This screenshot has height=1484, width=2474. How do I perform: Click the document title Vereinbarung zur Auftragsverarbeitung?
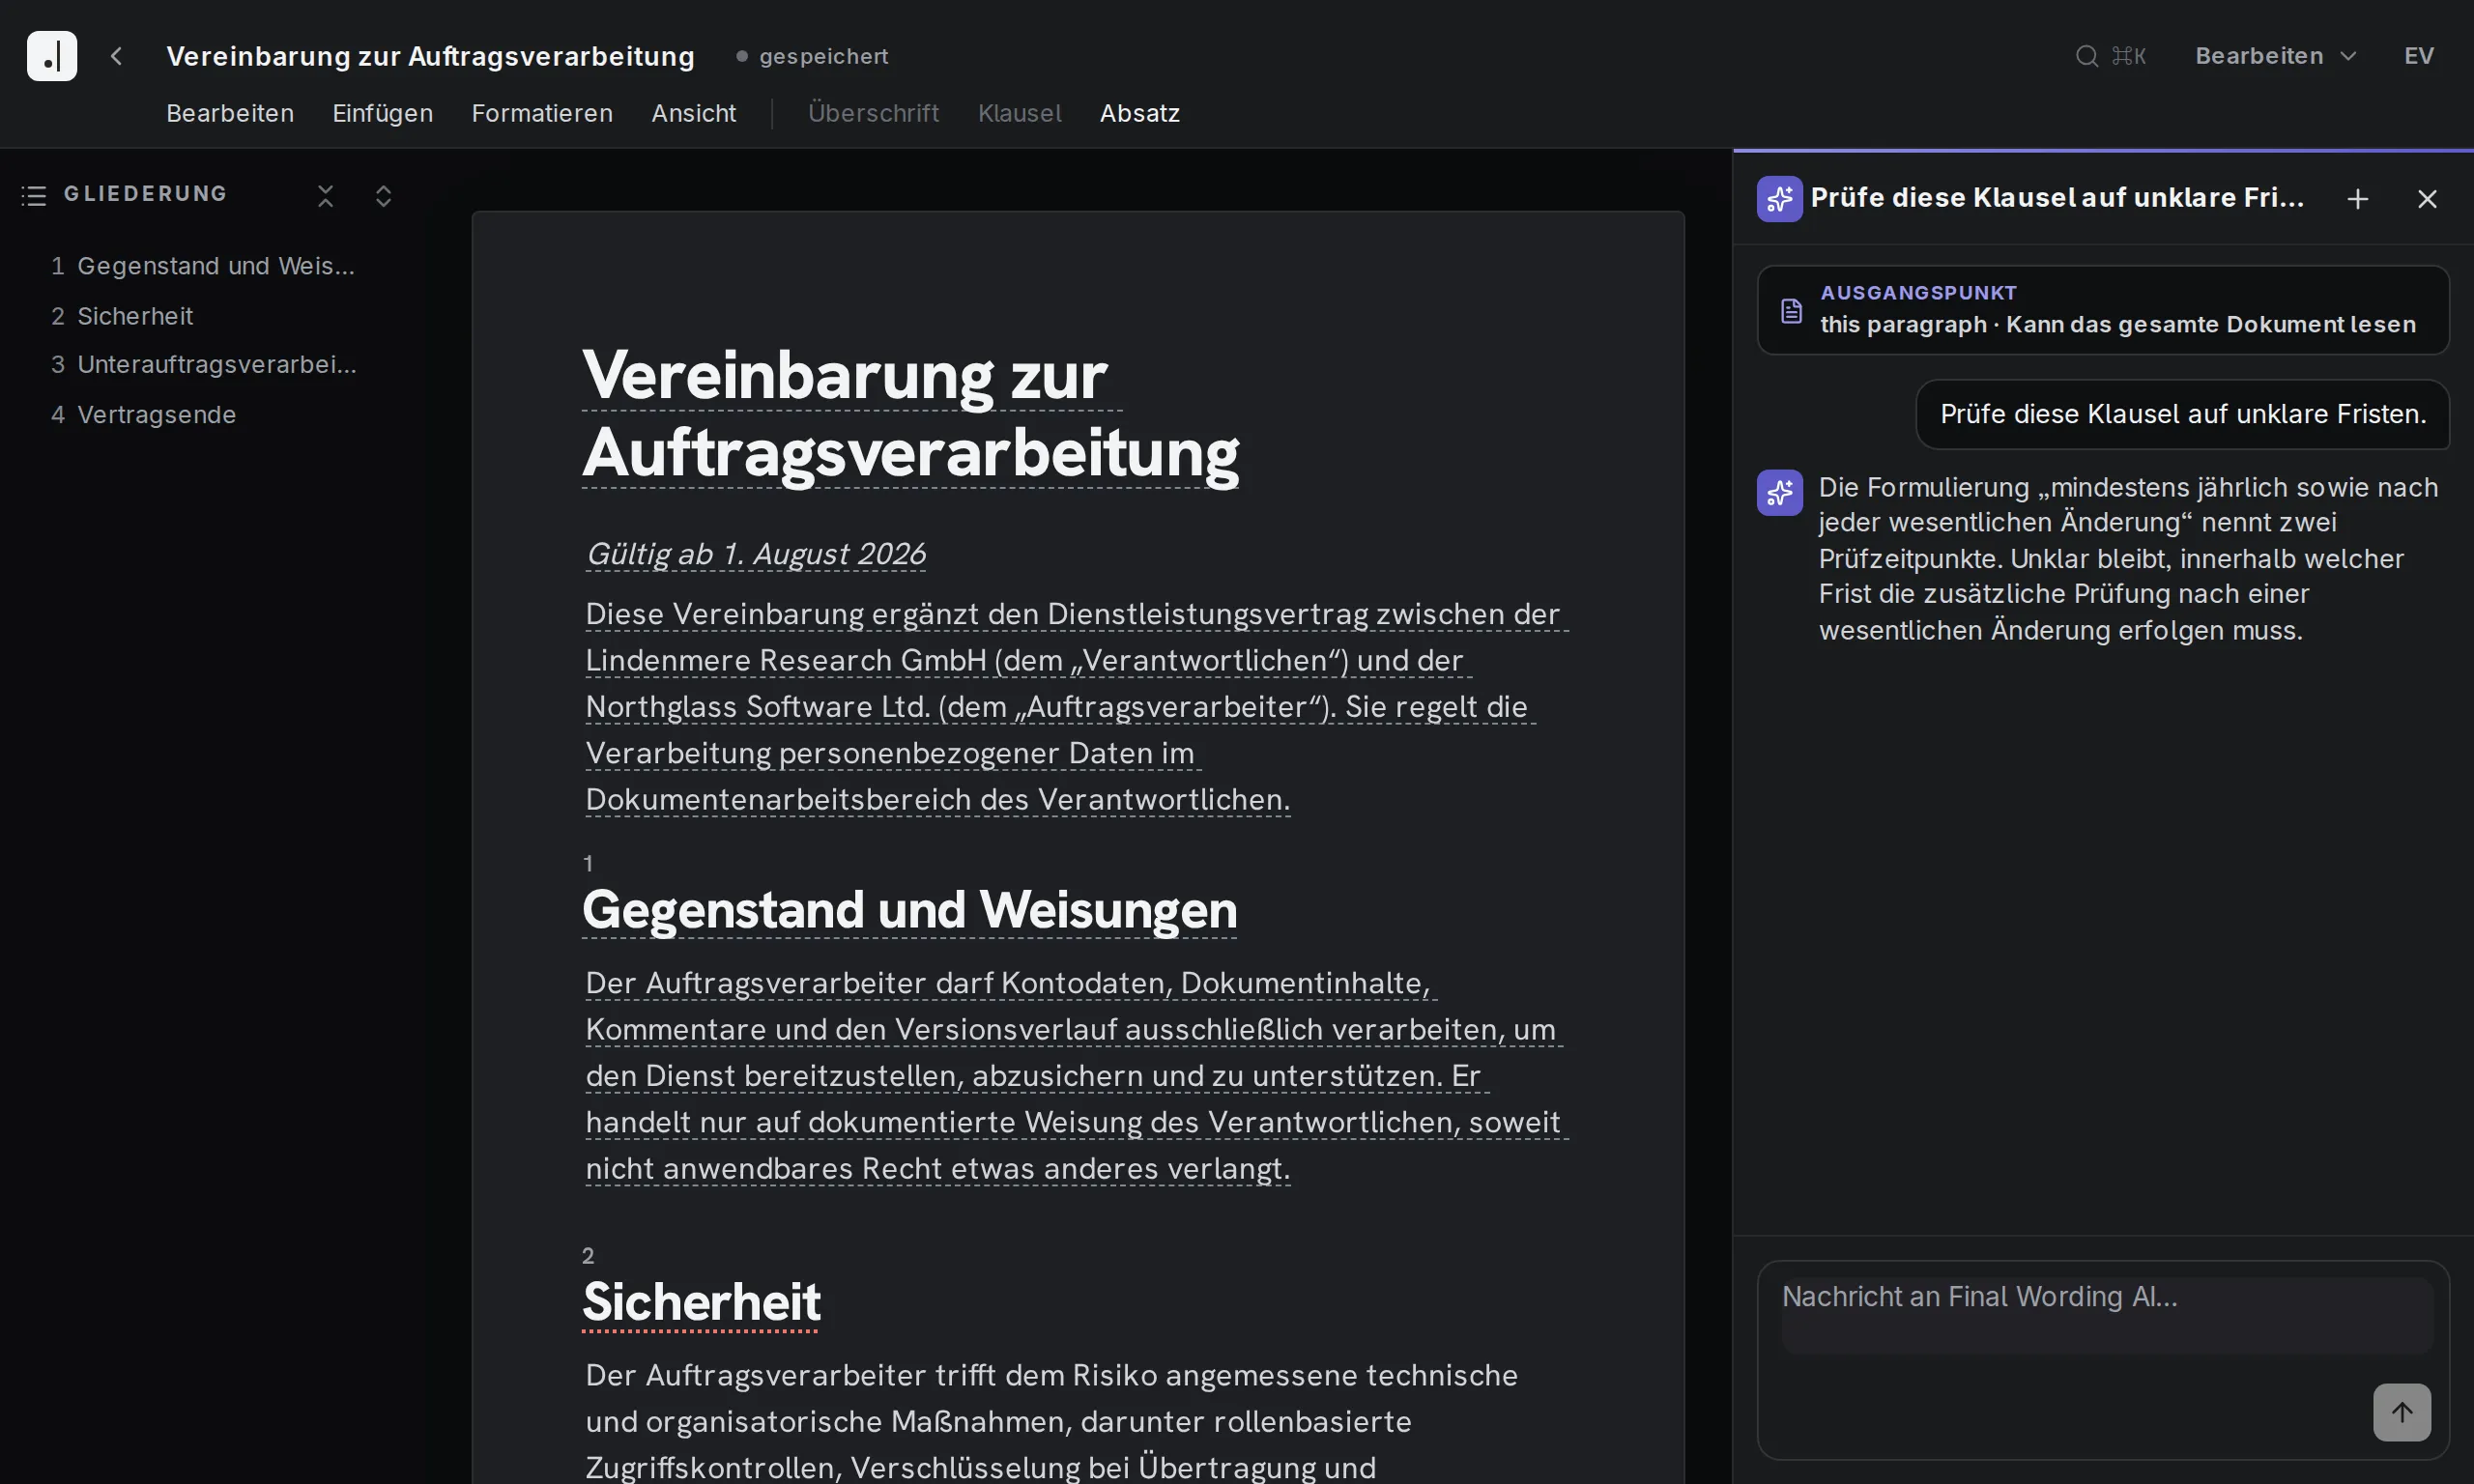coord(430,56)
